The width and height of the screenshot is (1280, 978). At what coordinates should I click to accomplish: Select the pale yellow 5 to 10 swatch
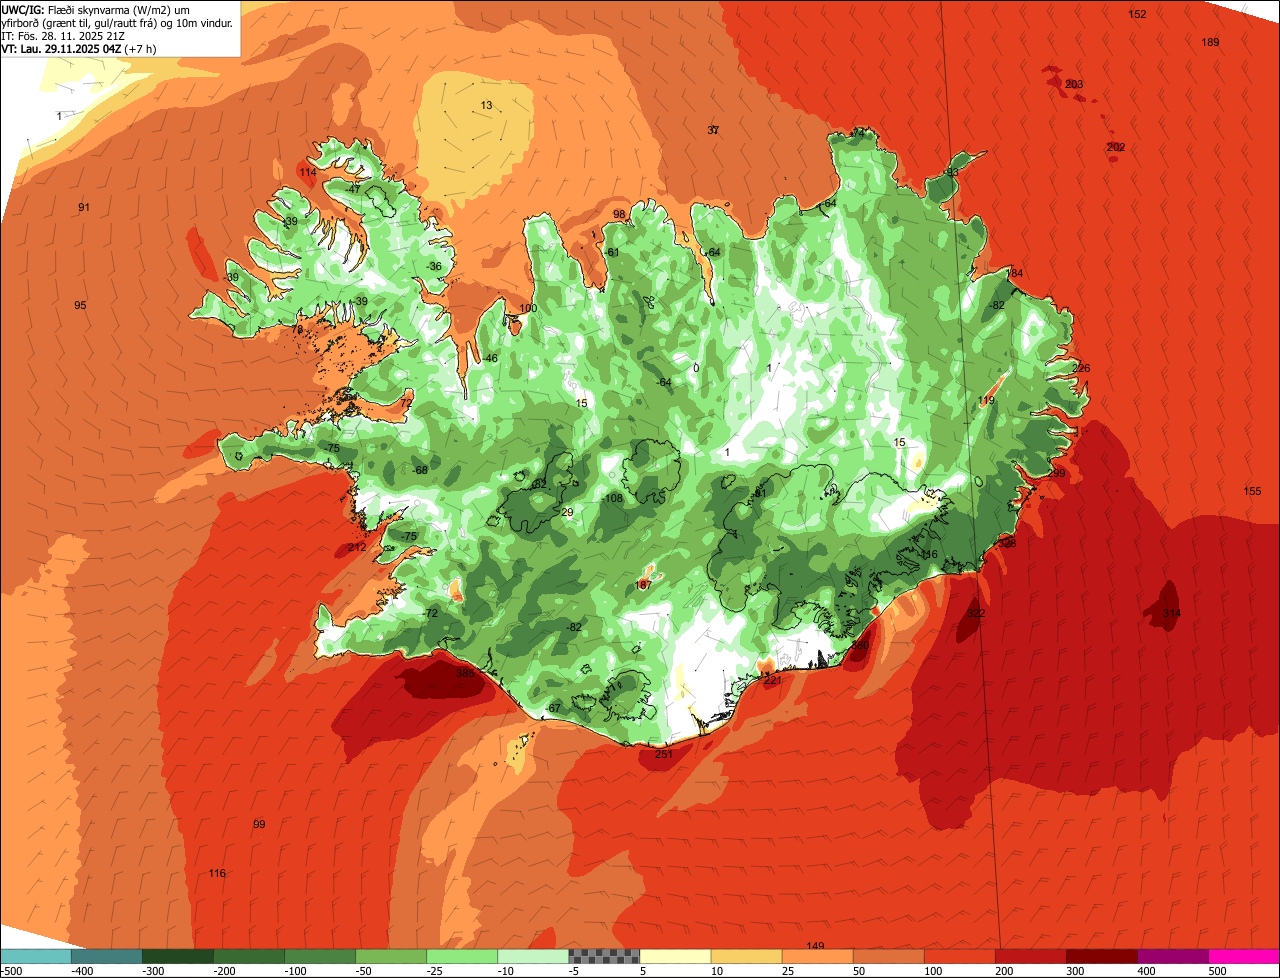tap(675, 956)
